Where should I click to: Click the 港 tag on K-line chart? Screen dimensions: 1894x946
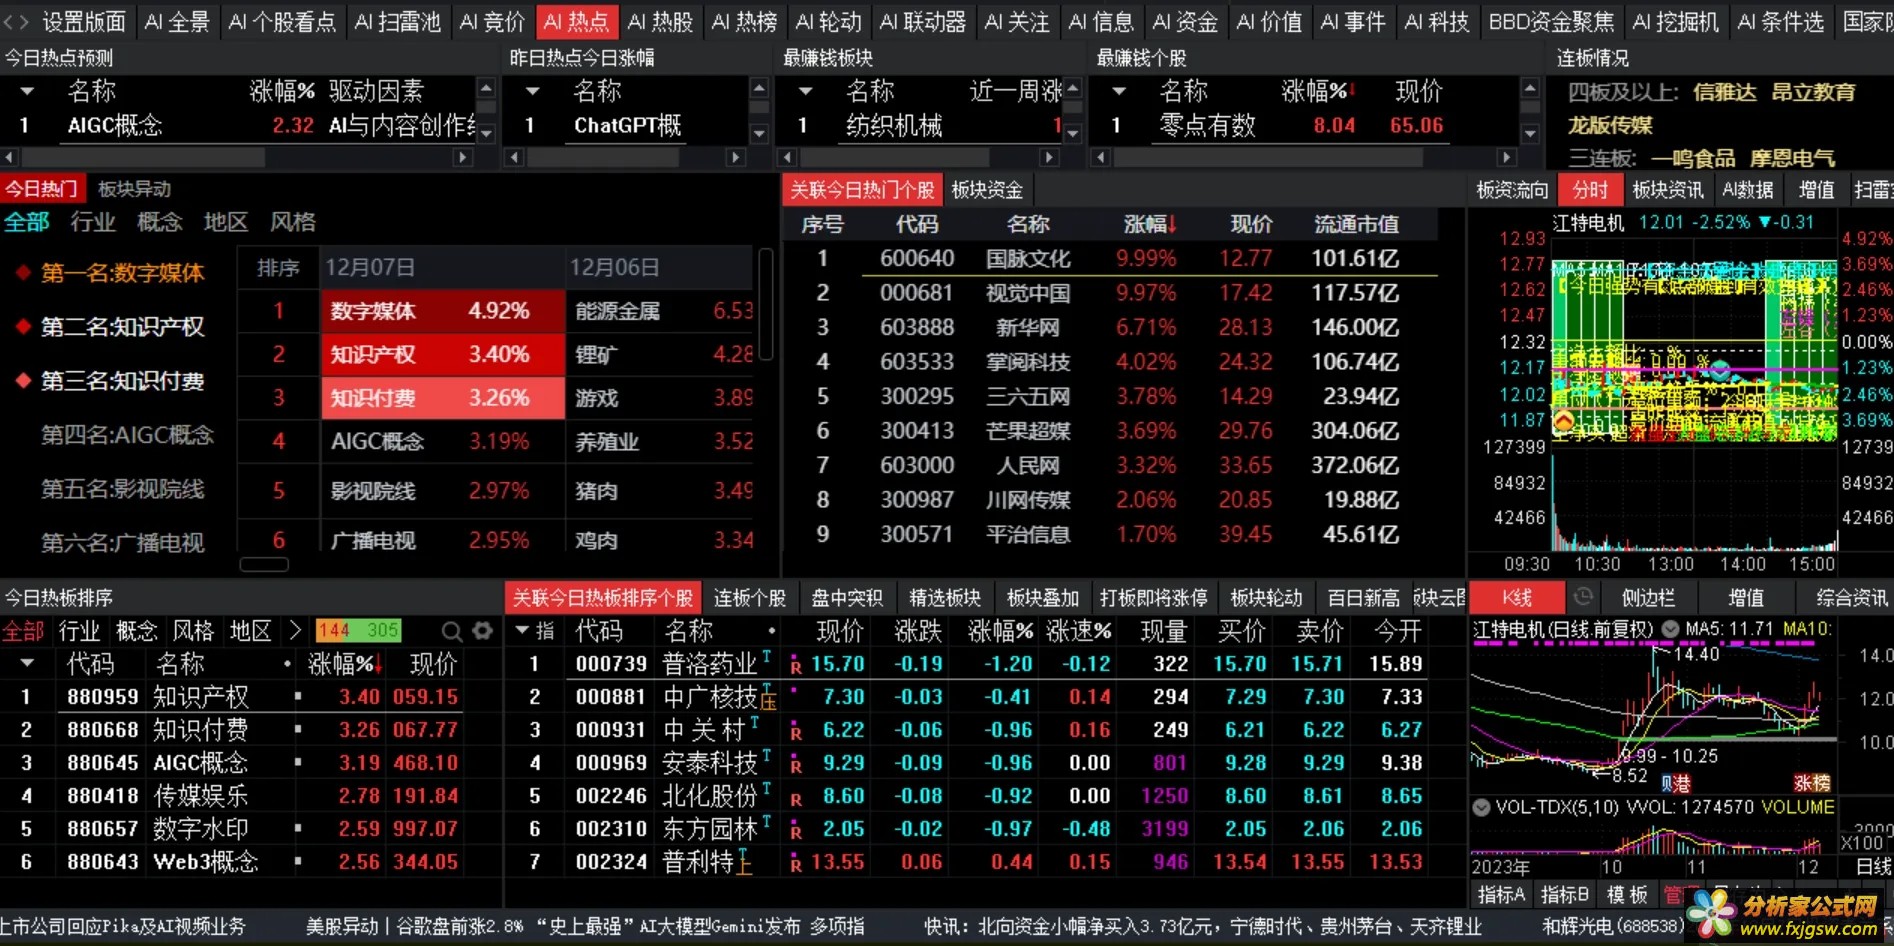pyautogui.click(x=1683, y=783)
